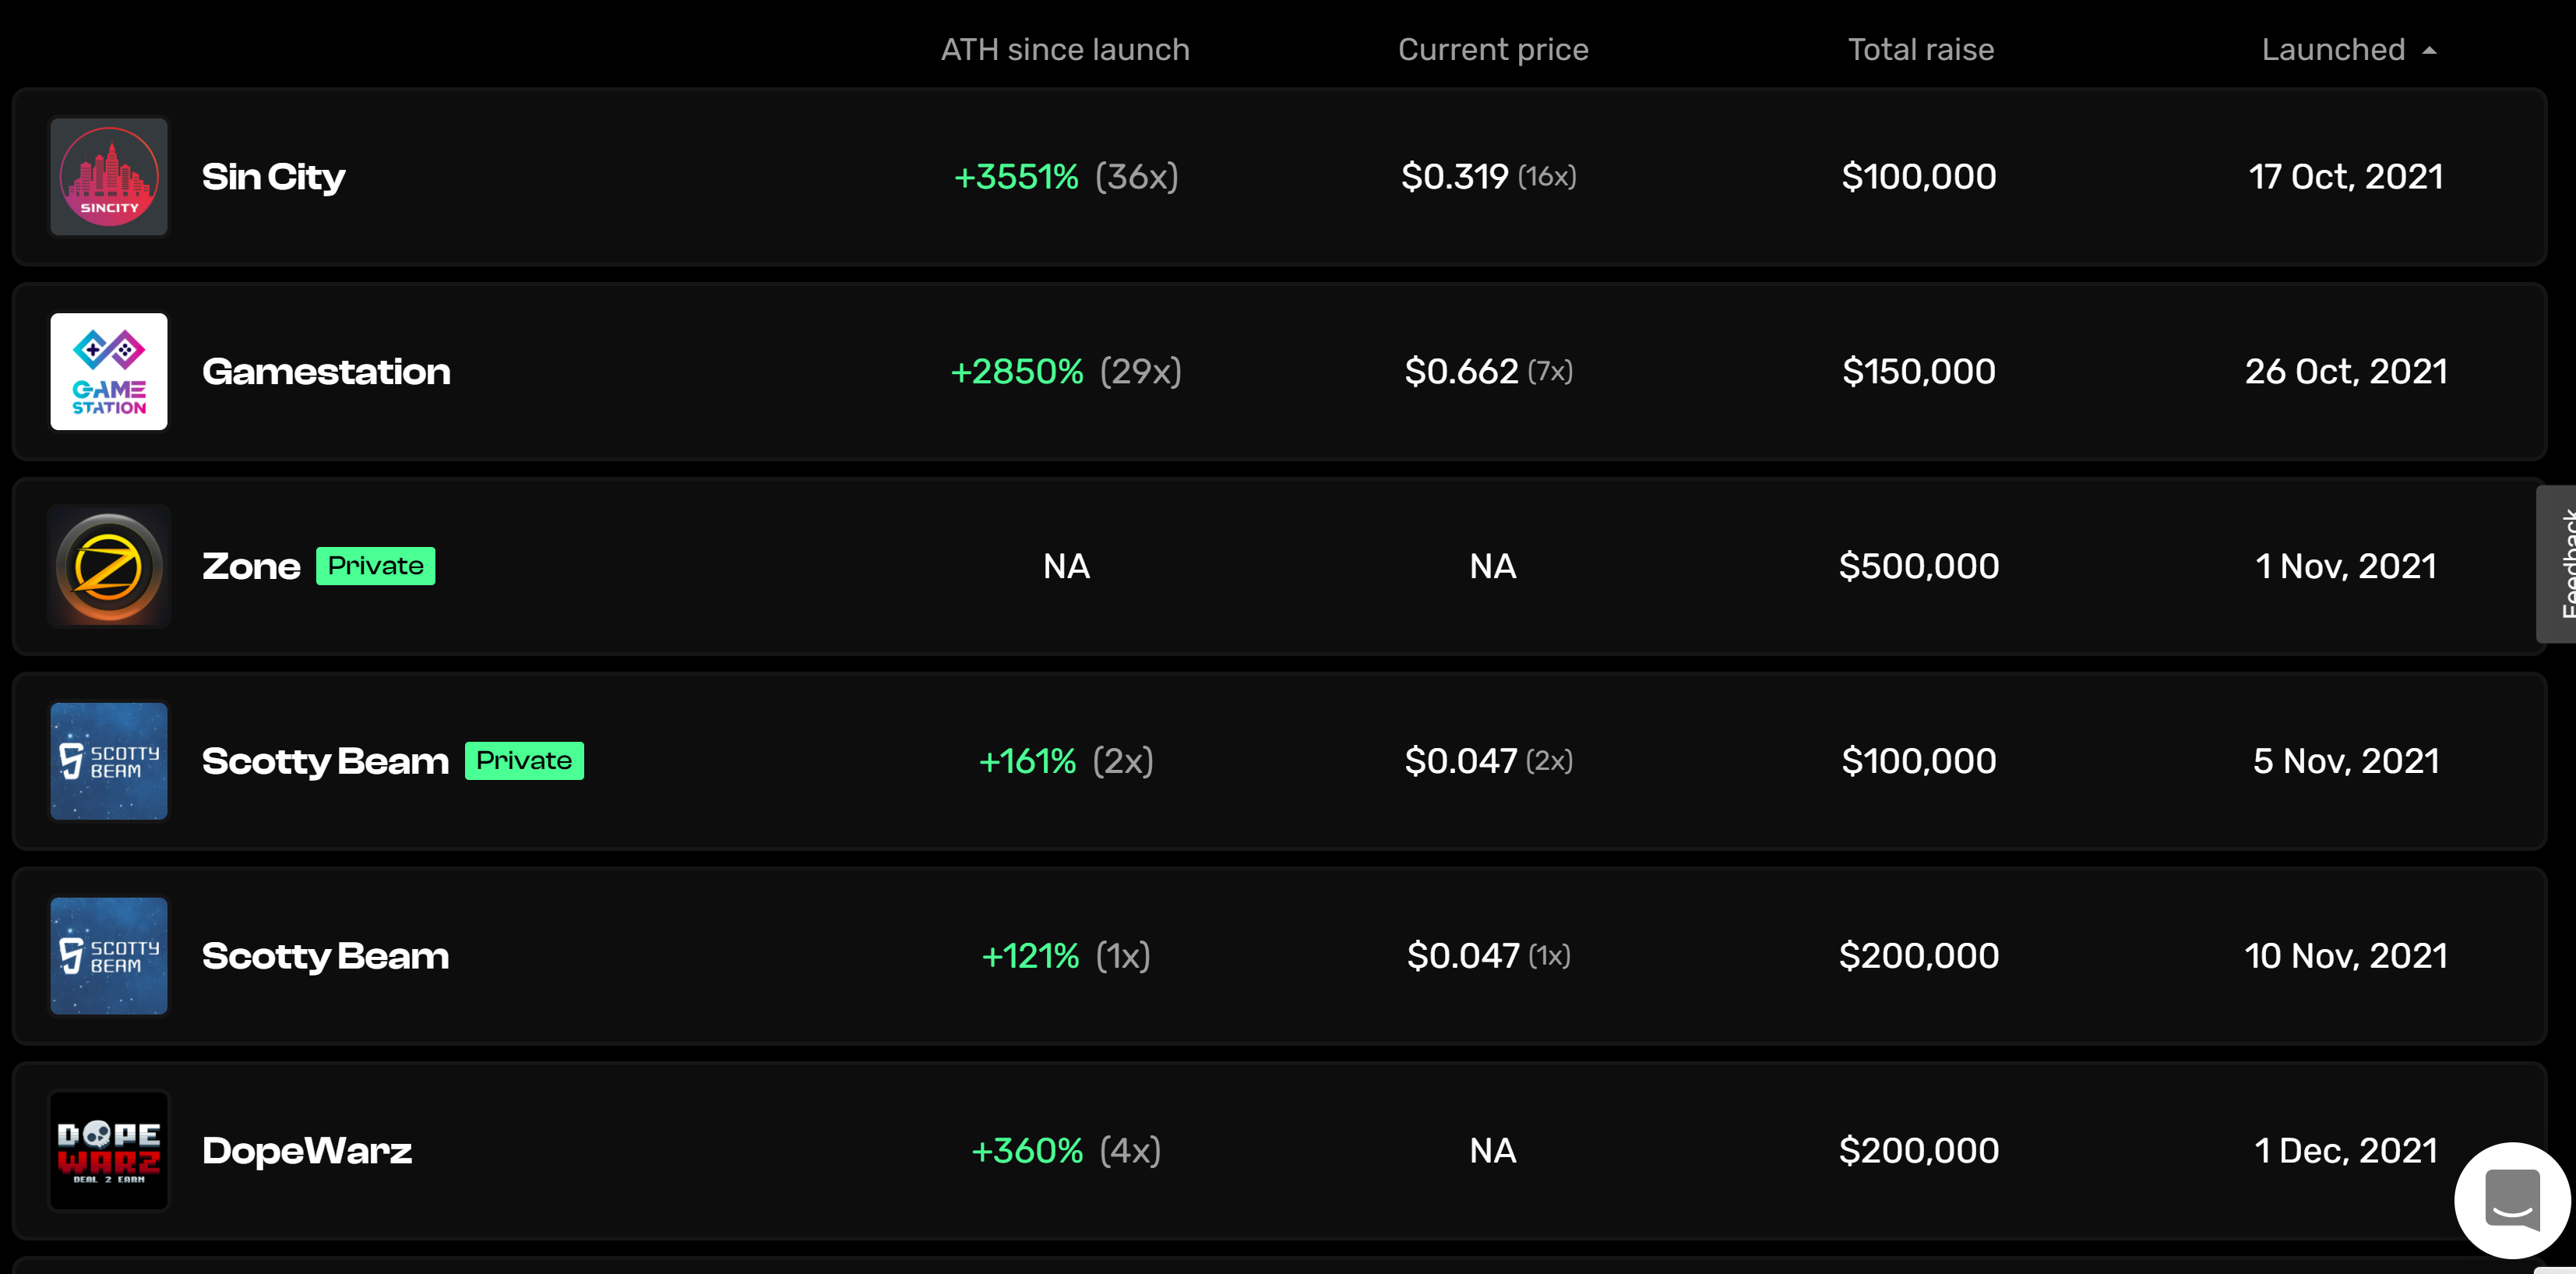Click the Private badge next to Zone
The height and width of the screenshot is (1274, 2576).
click(x=376, y=566)
